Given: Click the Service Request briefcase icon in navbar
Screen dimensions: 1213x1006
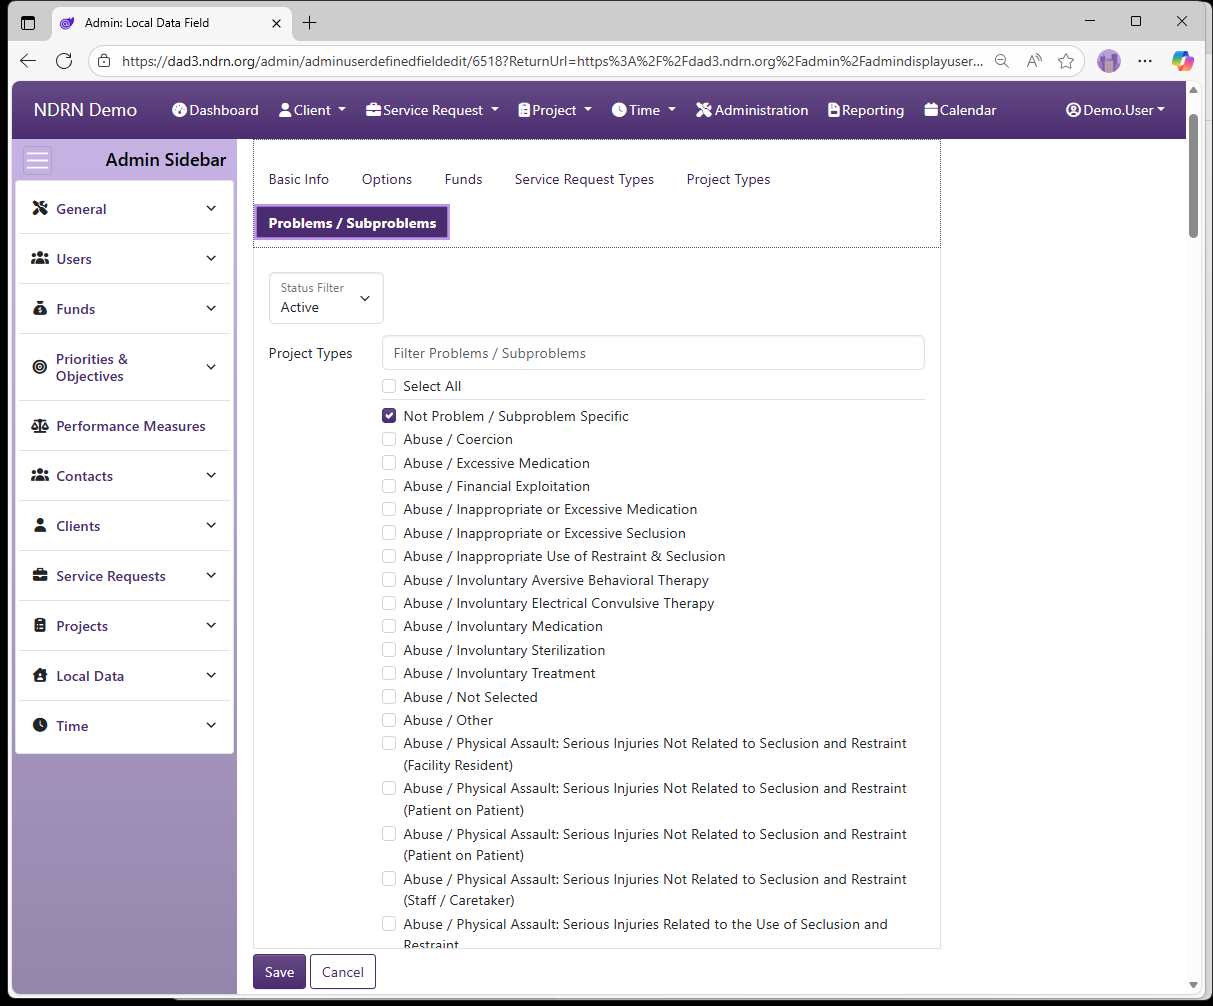Looking at the screenshot, I should click(x=374, y=110).
